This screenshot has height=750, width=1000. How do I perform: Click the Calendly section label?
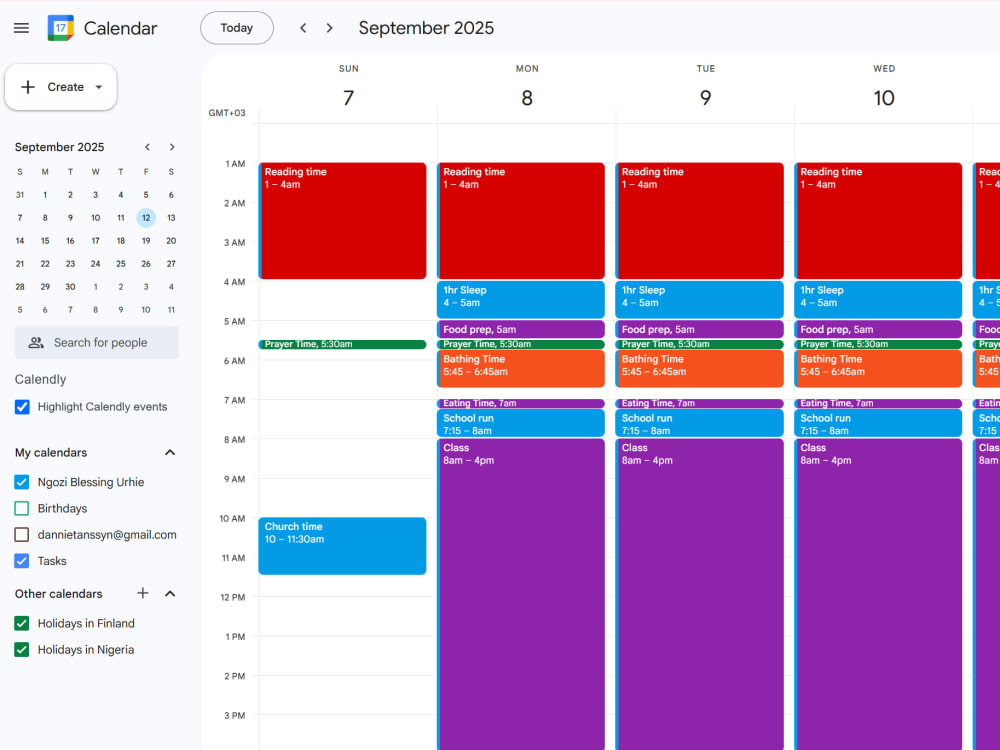[x=40, y=379]
